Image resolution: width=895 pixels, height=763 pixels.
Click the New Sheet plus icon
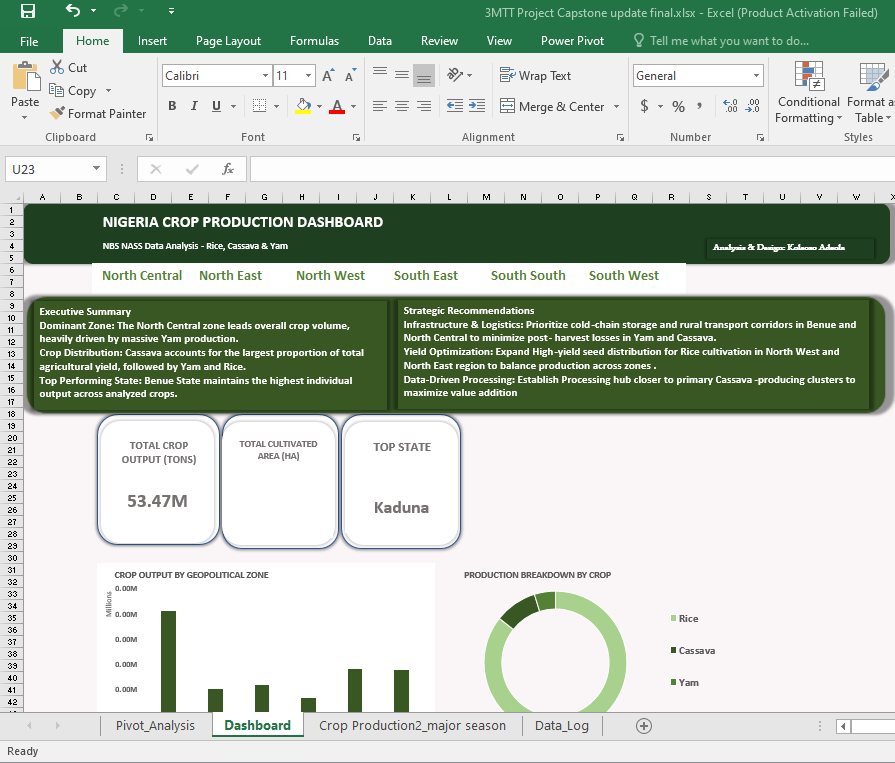click(644, 726)
